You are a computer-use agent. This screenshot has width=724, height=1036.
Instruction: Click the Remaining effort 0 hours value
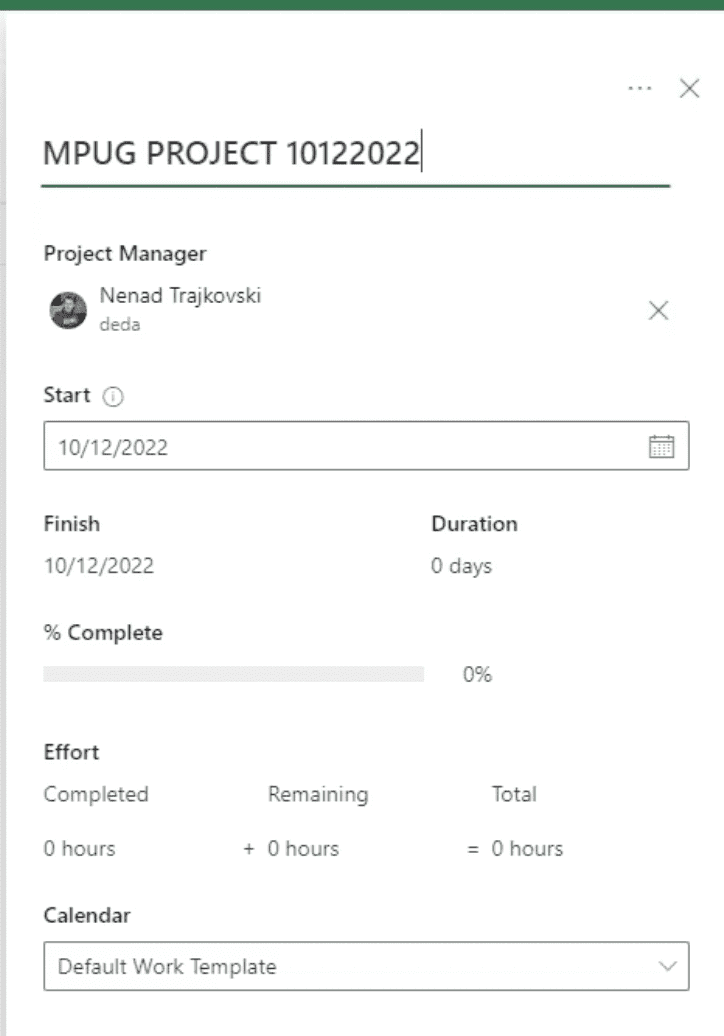pos(303,848)
